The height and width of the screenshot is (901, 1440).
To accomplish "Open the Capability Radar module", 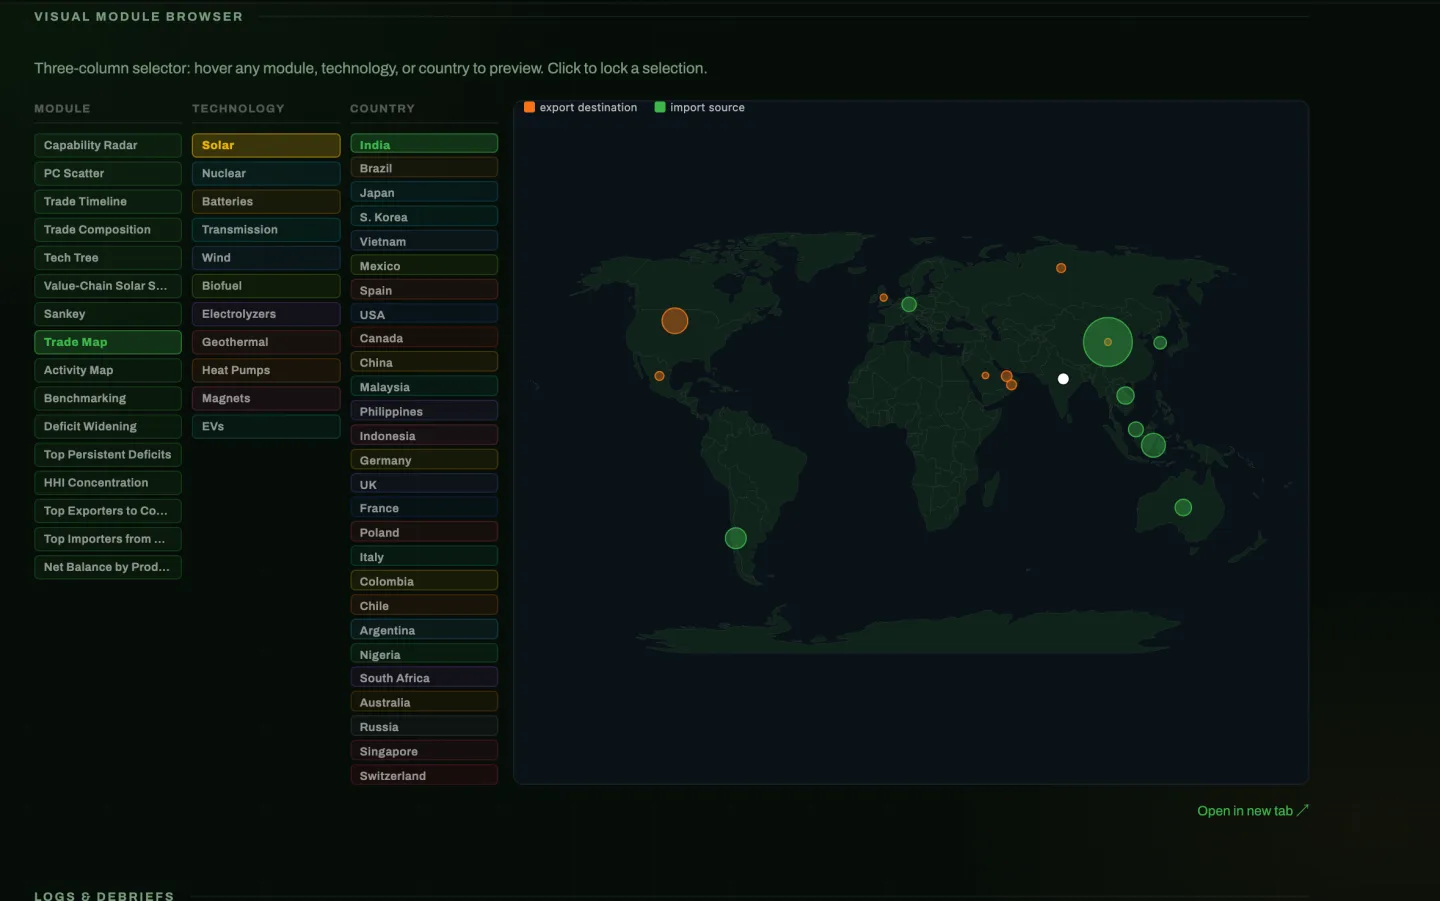I will [108, 145].
